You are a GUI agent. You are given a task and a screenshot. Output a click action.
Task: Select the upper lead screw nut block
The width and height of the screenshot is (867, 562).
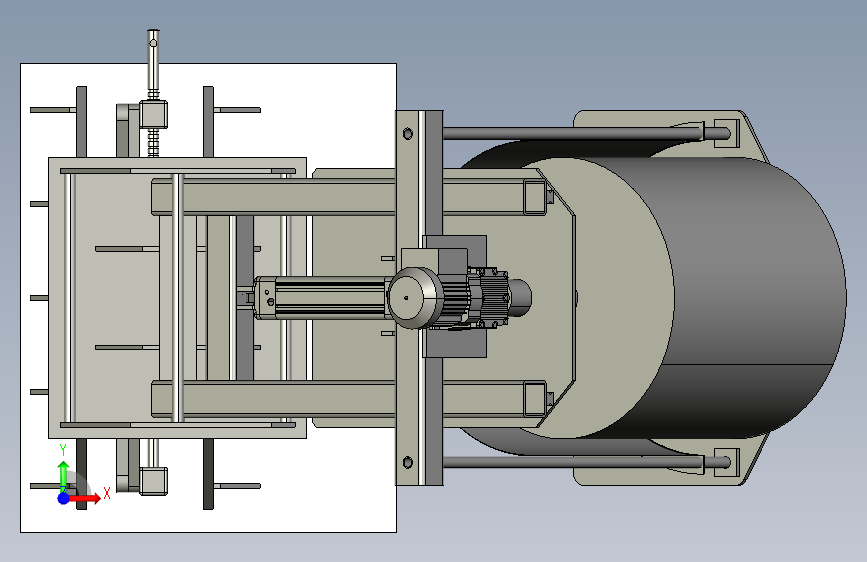coord(153,114)
